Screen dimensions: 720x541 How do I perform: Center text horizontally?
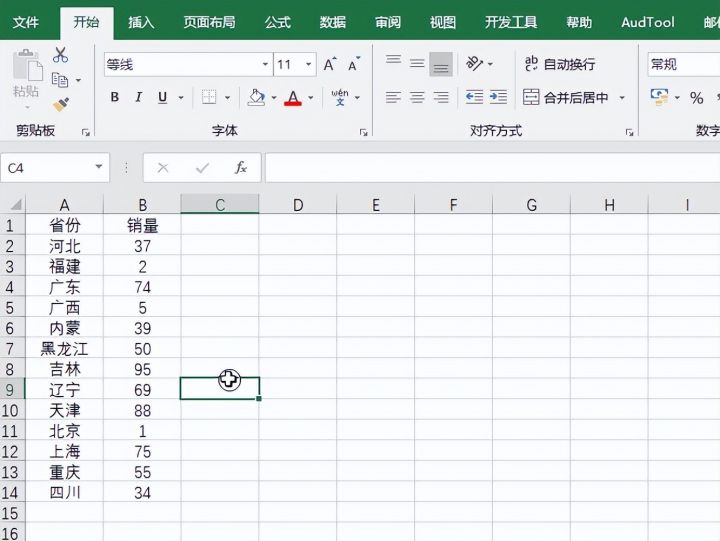point(417,97)
